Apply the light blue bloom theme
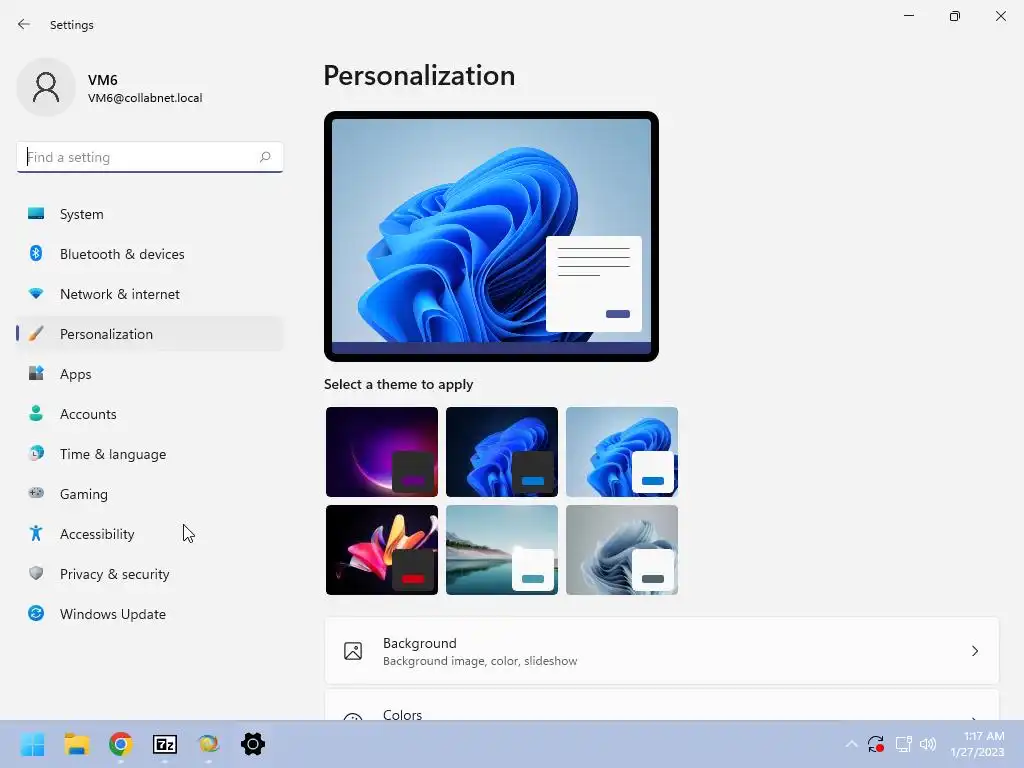 [622, 452]
